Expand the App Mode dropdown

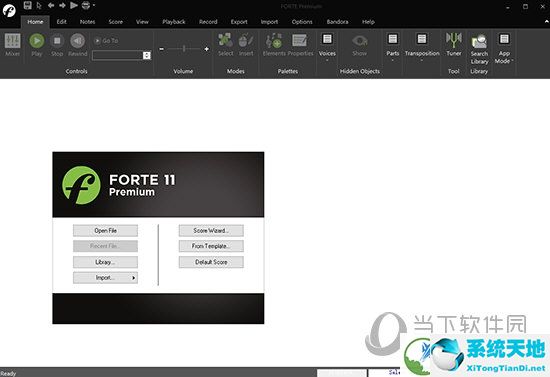pos(504,48)
